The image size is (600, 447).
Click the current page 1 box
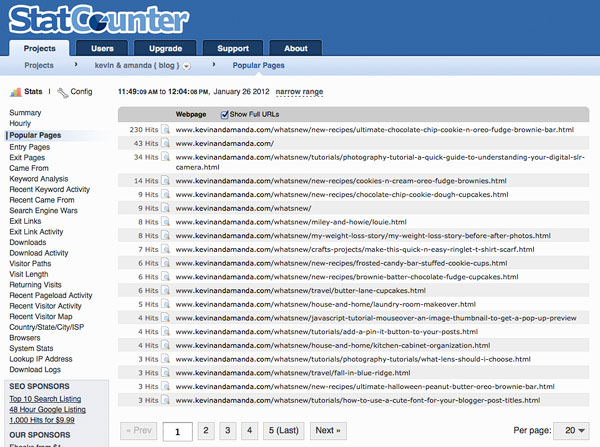tap(178, 432)
